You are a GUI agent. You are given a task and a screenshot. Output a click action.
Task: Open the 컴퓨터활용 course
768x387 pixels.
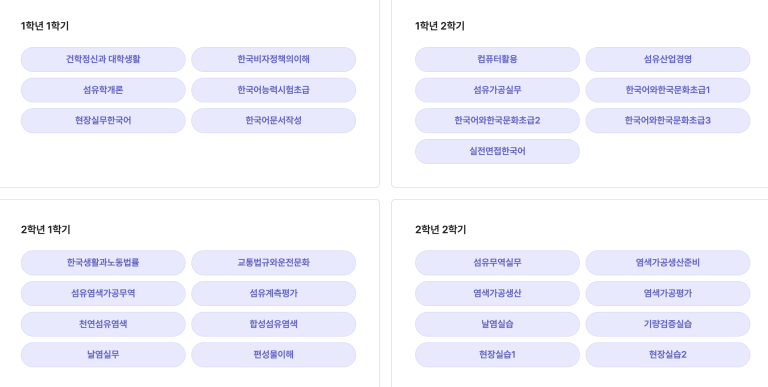coord(498,59)
